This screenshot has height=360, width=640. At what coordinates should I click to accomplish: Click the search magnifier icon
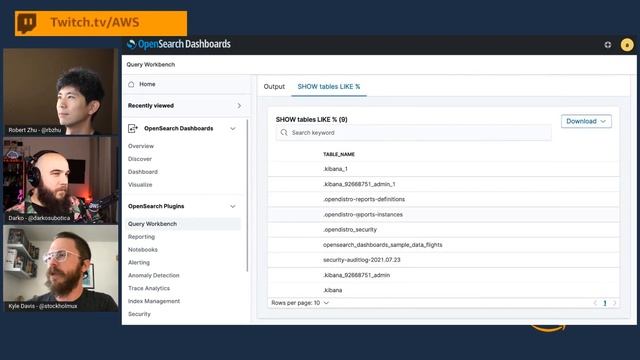[x=284, y=133]
